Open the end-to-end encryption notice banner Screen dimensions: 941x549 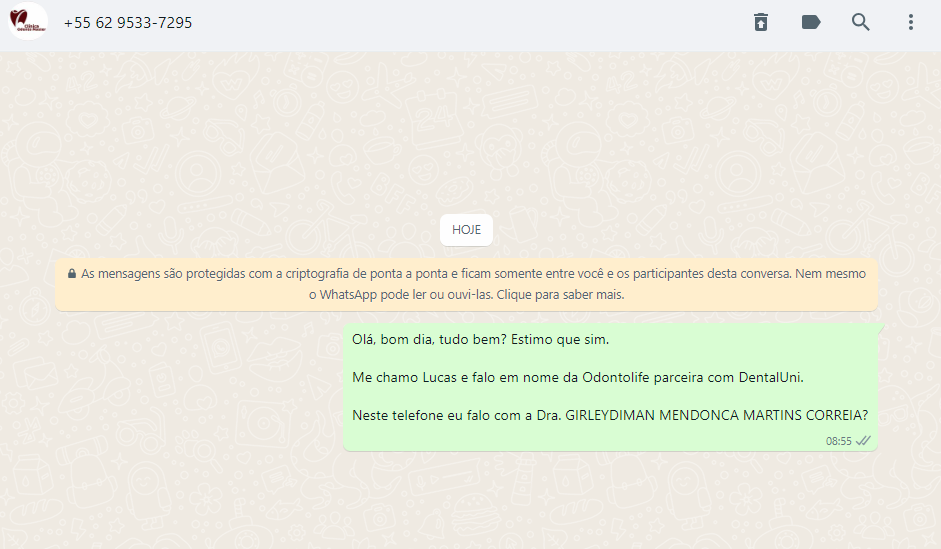(466, 284)
